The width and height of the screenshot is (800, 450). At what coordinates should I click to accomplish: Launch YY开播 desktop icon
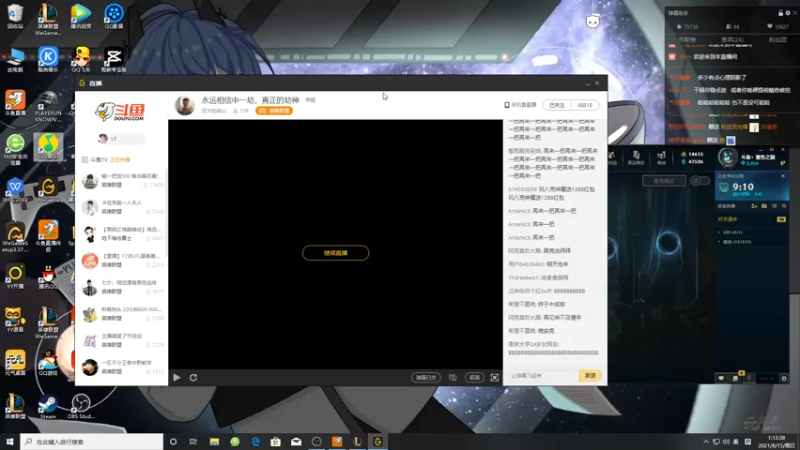[15, 277]
